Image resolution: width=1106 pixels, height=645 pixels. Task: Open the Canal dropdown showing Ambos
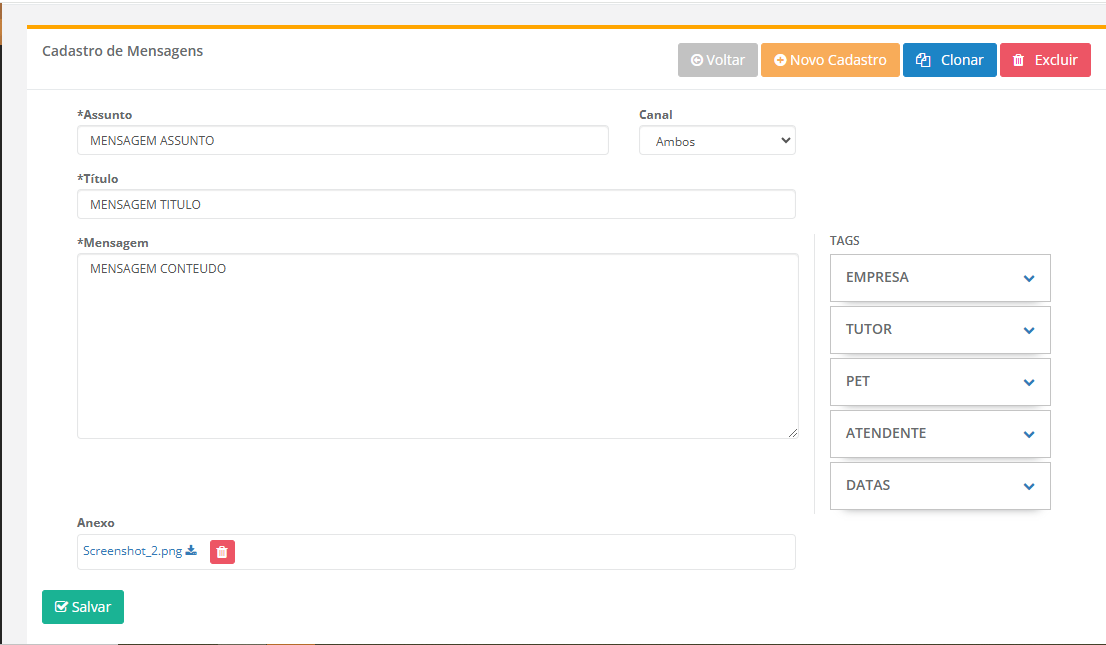[717, 141]
